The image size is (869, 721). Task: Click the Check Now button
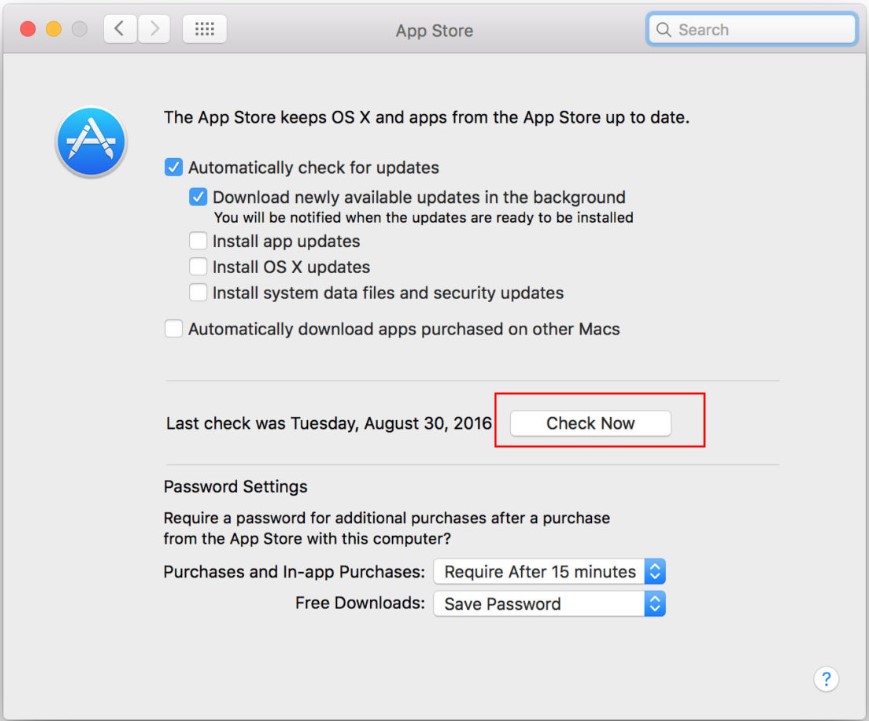pyautogui.click(x=590, y=423)
